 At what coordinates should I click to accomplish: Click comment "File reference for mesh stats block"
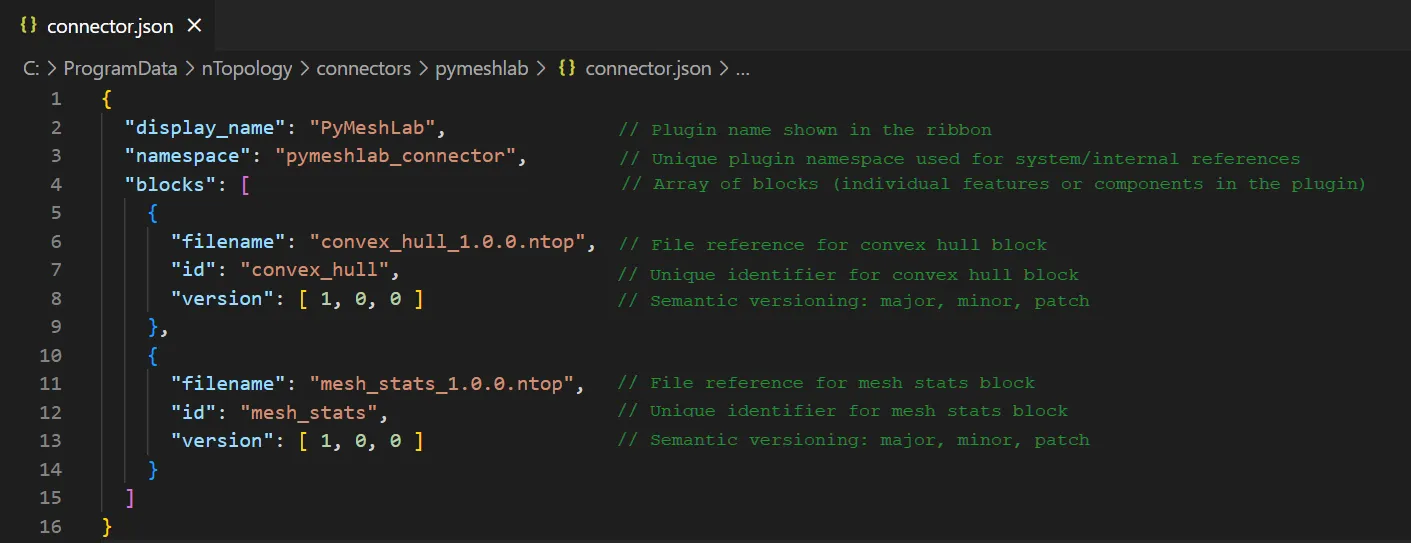pos(827,383)
